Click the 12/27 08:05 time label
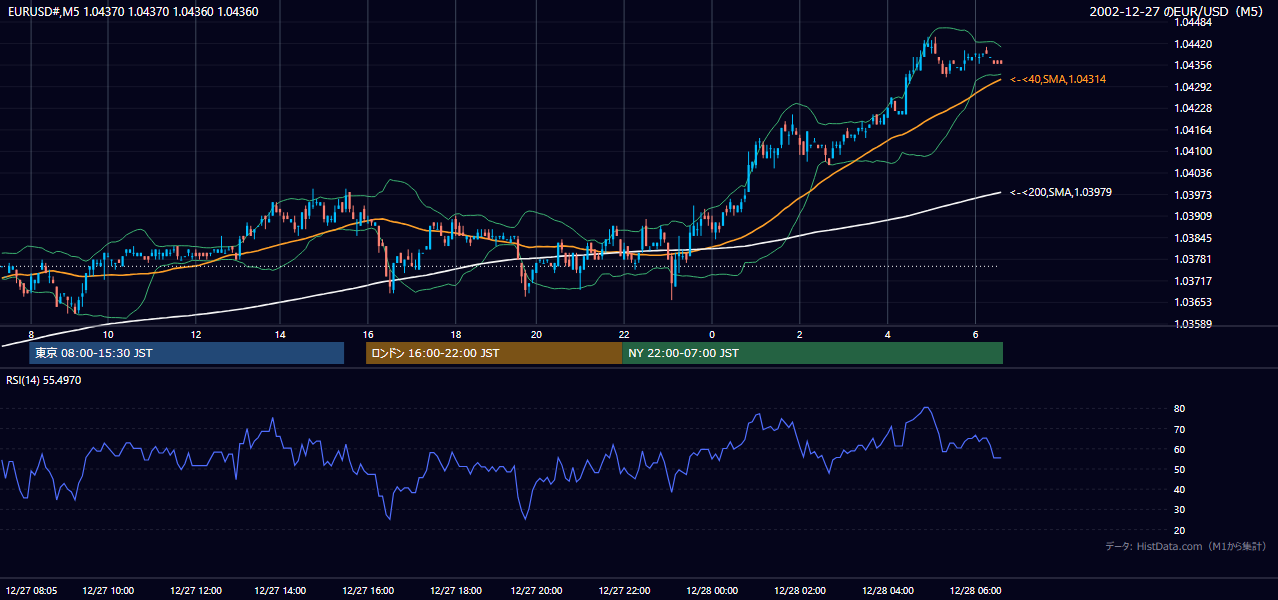 (30, 590)
